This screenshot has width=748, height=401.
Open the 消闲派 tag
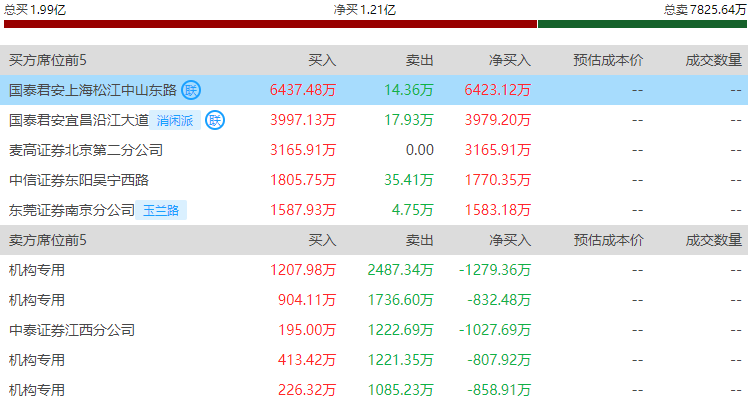pyautogui.click(x=175, y=120)
